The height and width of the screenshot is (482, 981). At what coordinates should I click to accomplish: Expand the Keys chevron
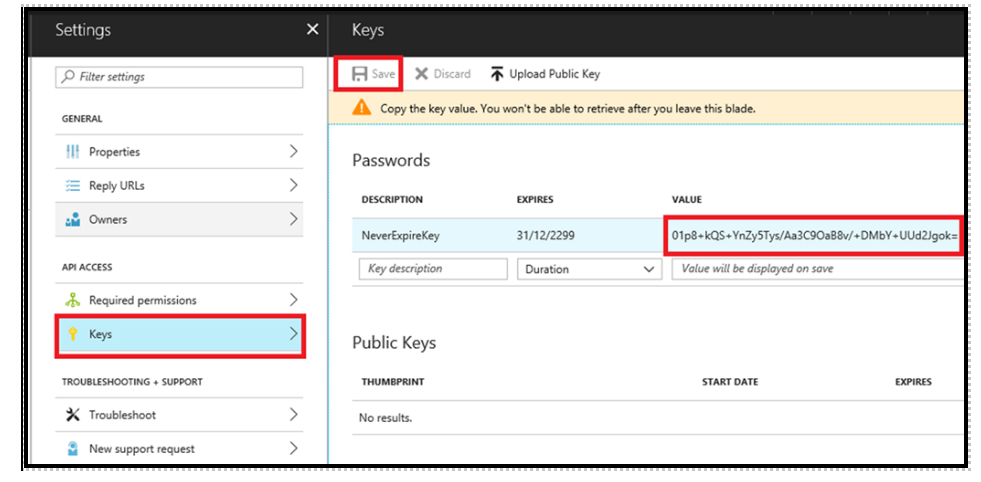tap(293, 334)
